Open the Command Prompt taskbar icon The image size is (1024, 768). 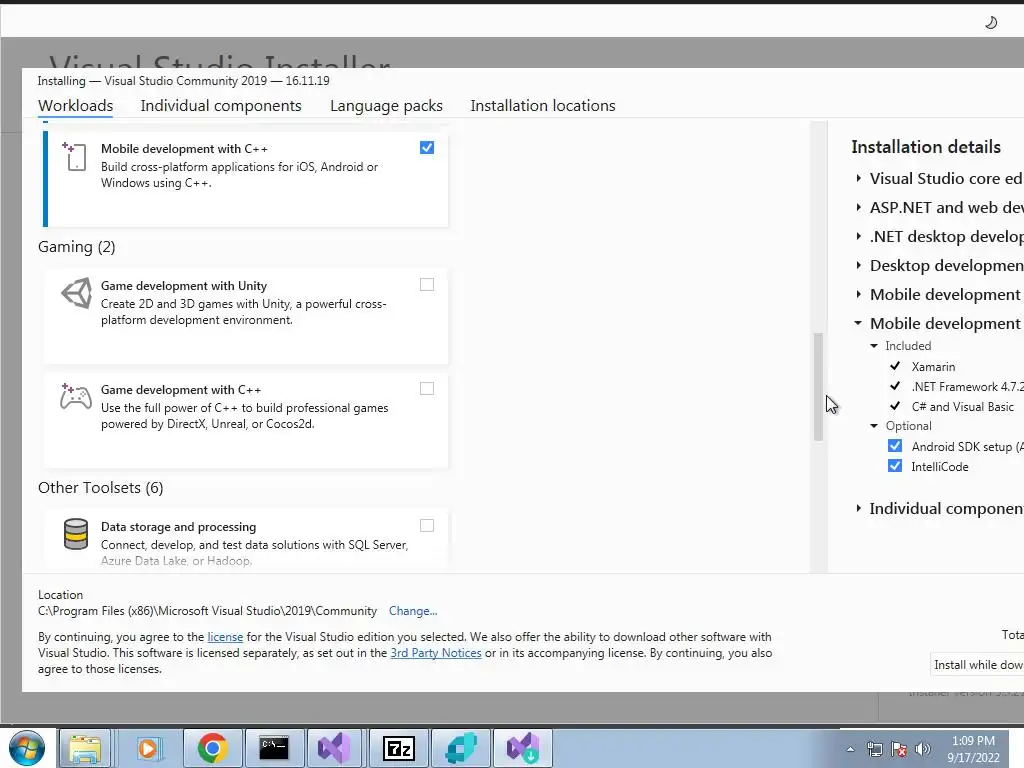(274, 748)
